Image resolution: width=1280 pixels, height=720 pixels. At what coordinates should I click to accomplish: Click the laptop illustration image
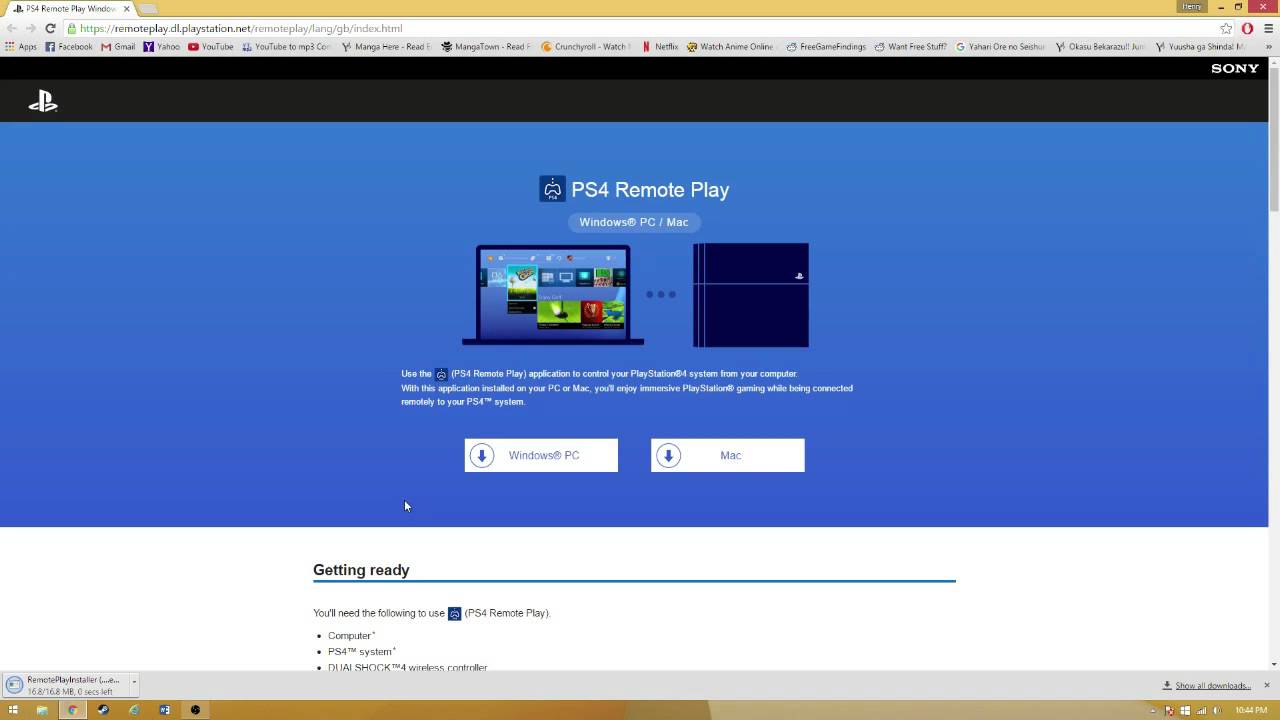pos(553,295)
